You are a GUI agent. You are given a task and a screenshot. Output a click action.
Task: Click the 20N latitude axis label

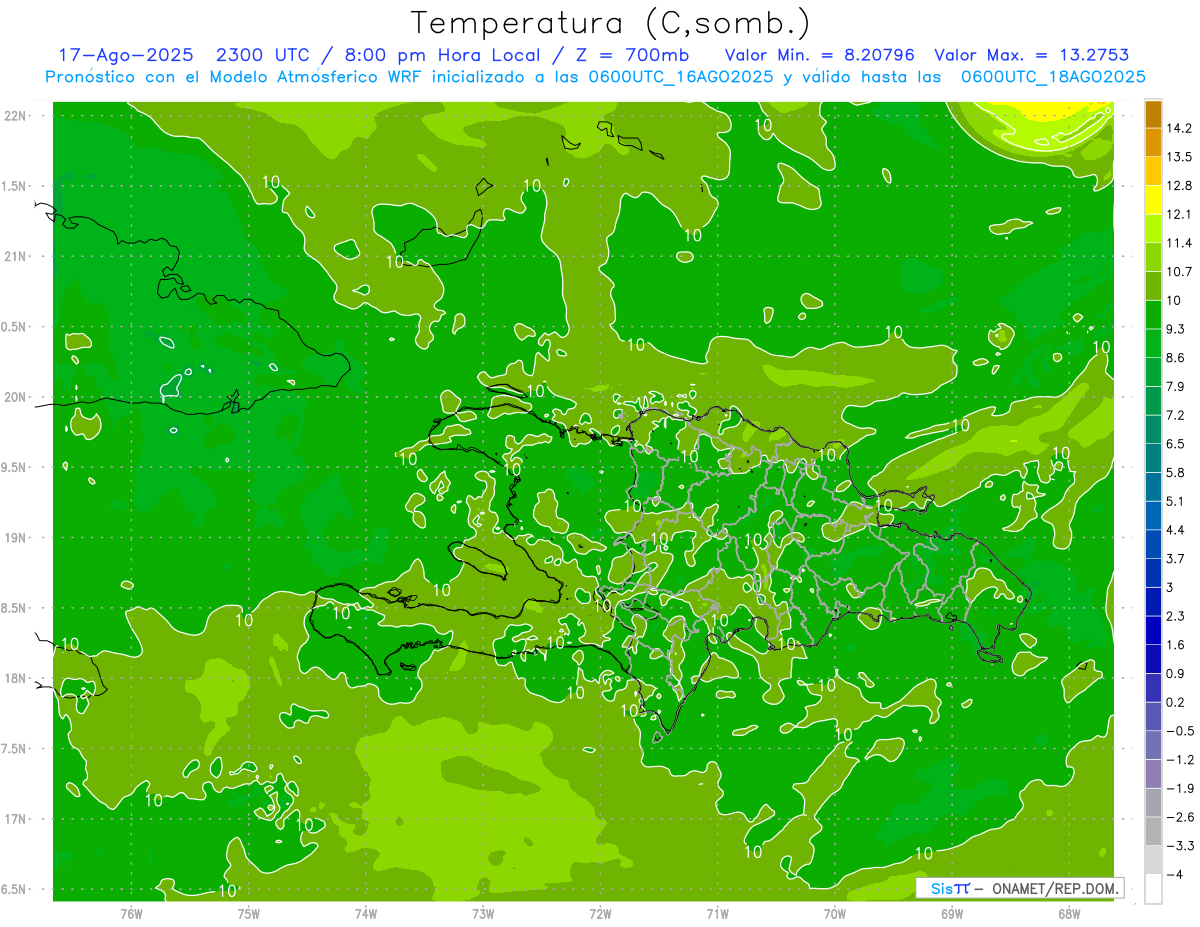coord(16,397)
